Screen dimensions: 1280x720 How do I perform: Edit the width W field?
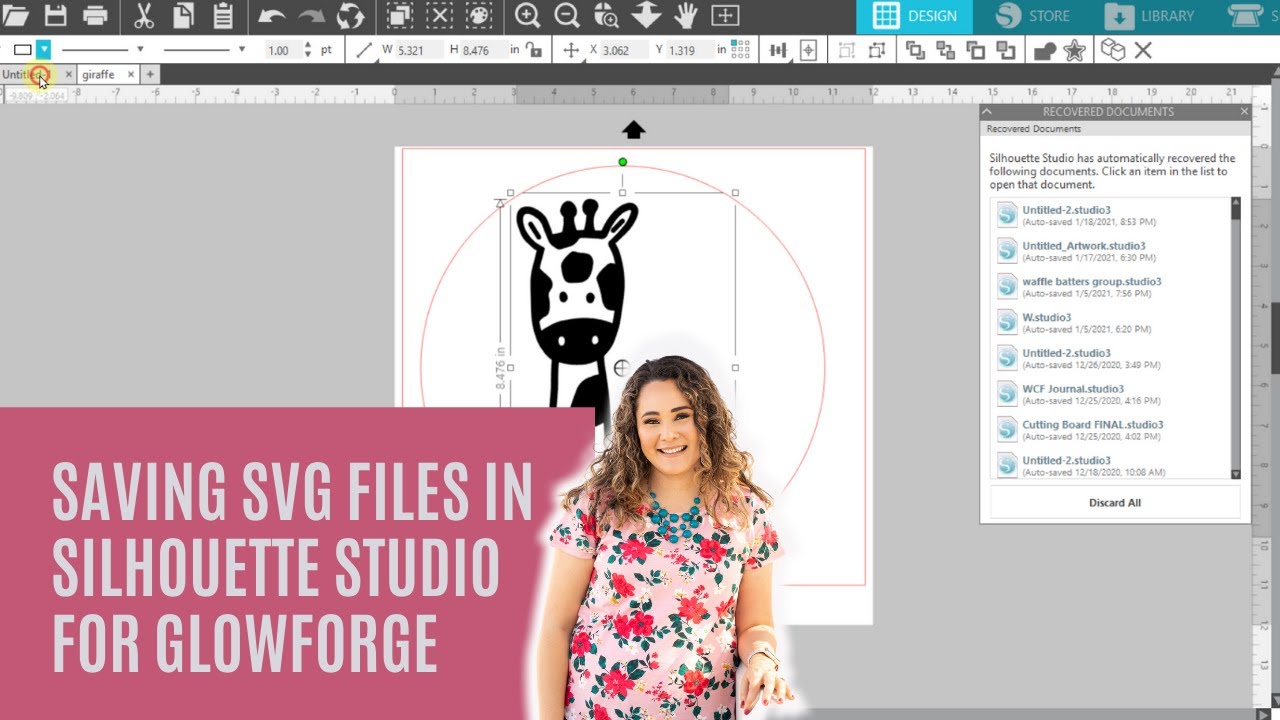pyautogui.click(x=418, y=50)
